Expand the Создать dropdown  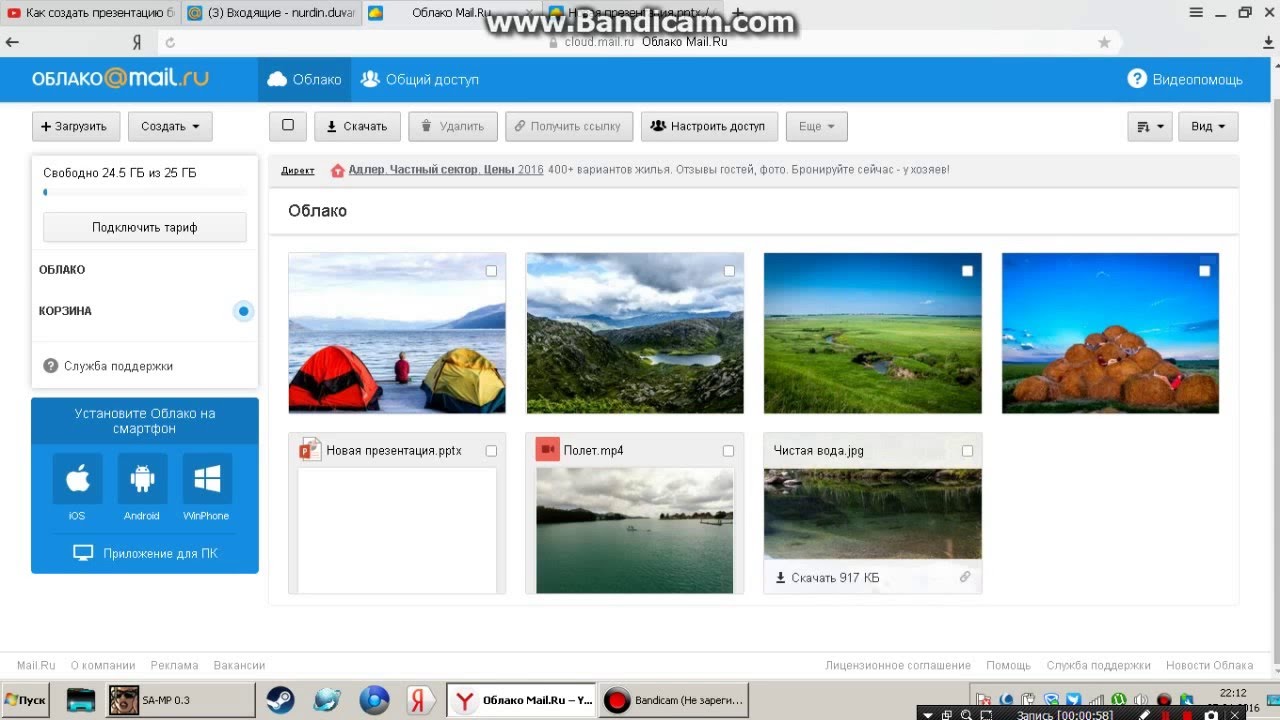click(170, 127)
